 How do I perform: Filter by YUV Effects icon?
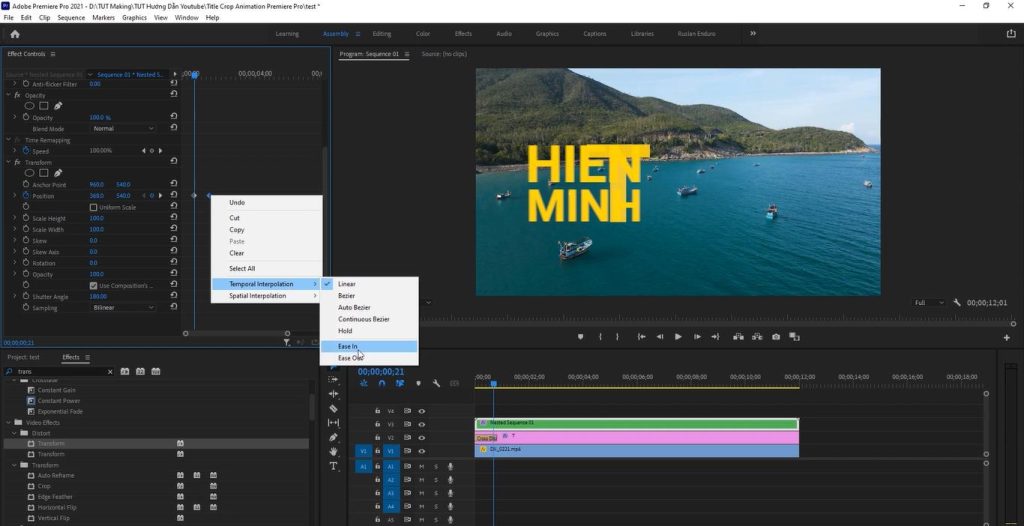[155, 371]
